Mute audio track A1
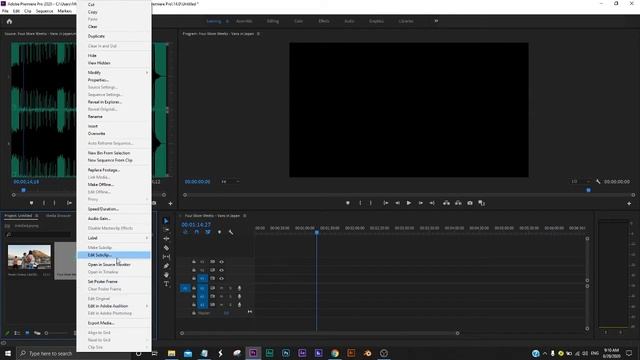Image resolution: width=640 pixels, height=360 pixels. point(221,288)
